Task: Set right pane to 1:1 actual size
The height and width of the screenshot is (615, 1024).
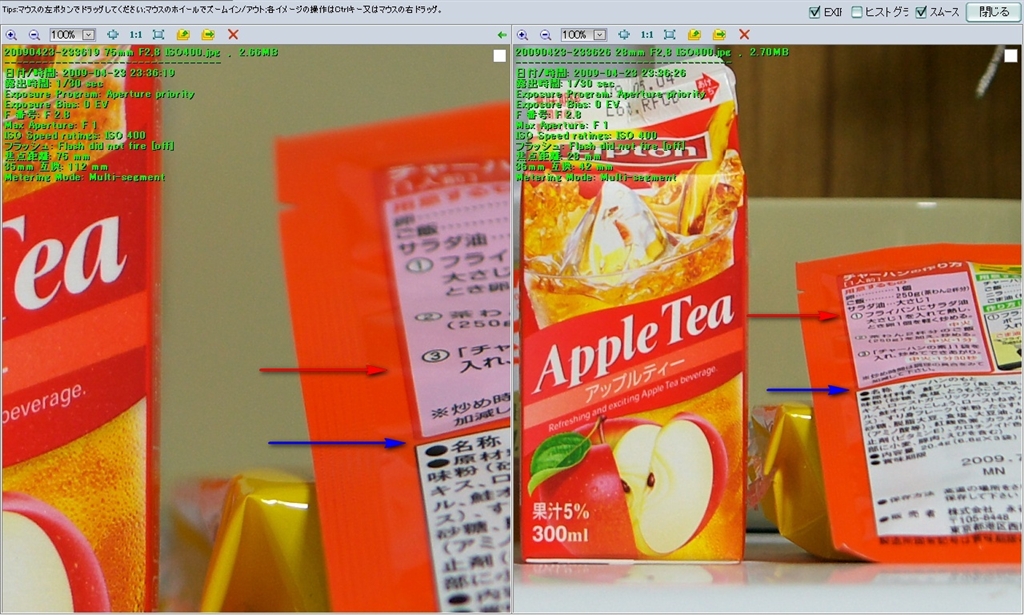Action: tap(647, 35)
